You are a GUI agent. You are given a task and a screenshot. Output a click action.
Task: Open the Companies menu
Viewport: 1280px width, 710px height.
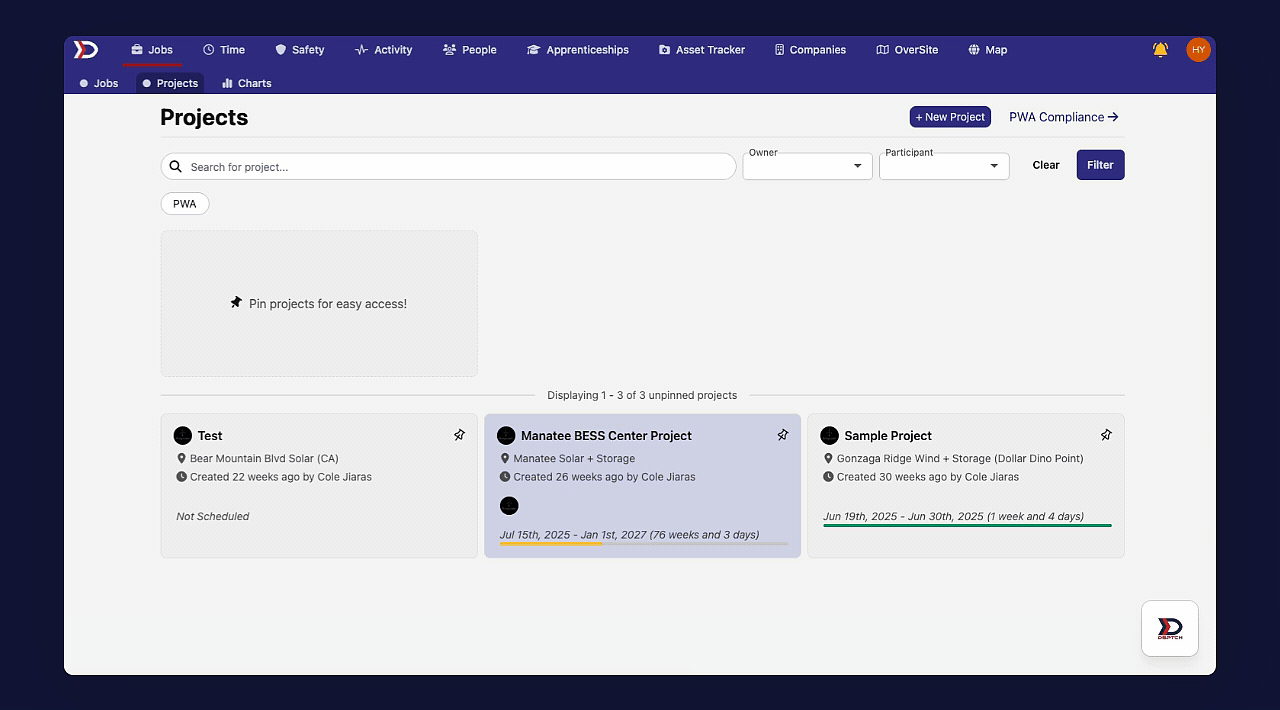pos(811,49)
